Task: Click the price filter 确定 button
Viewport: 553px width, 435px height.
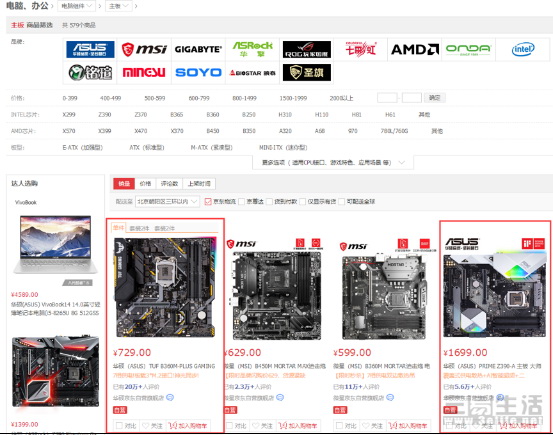Action: [x=435, y=98]
